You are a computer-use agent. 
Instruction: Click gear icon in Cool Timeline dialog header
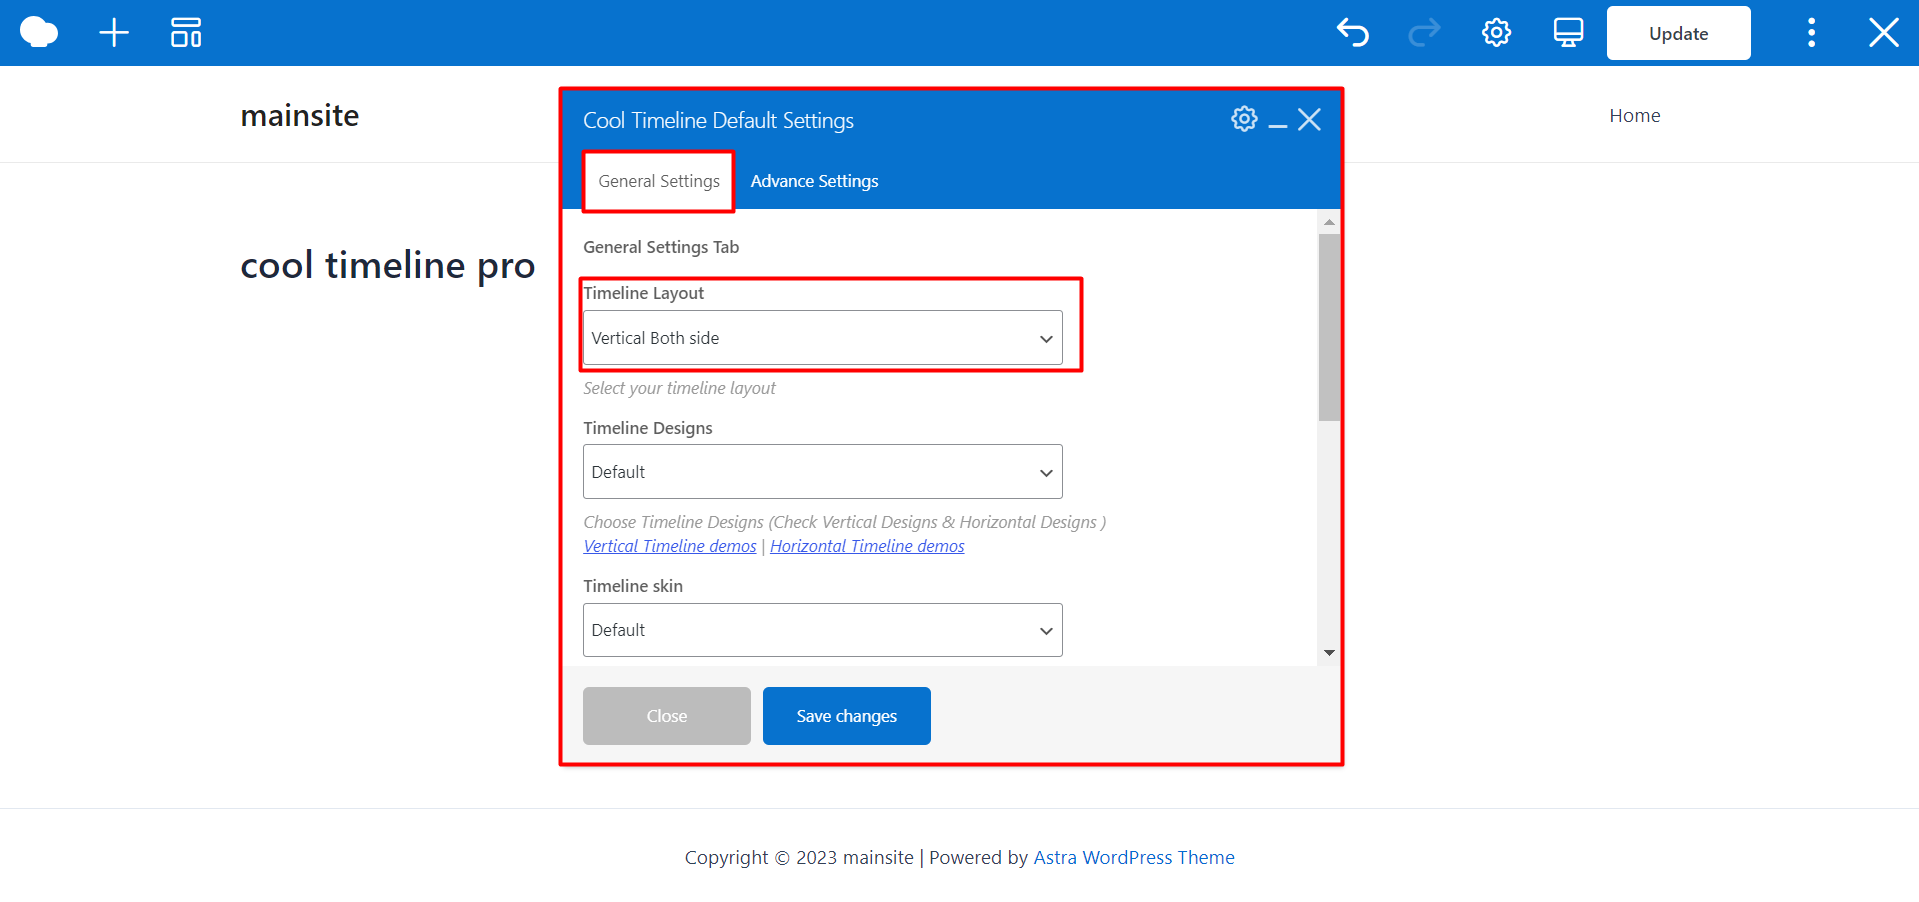(x=1244, y=119)
